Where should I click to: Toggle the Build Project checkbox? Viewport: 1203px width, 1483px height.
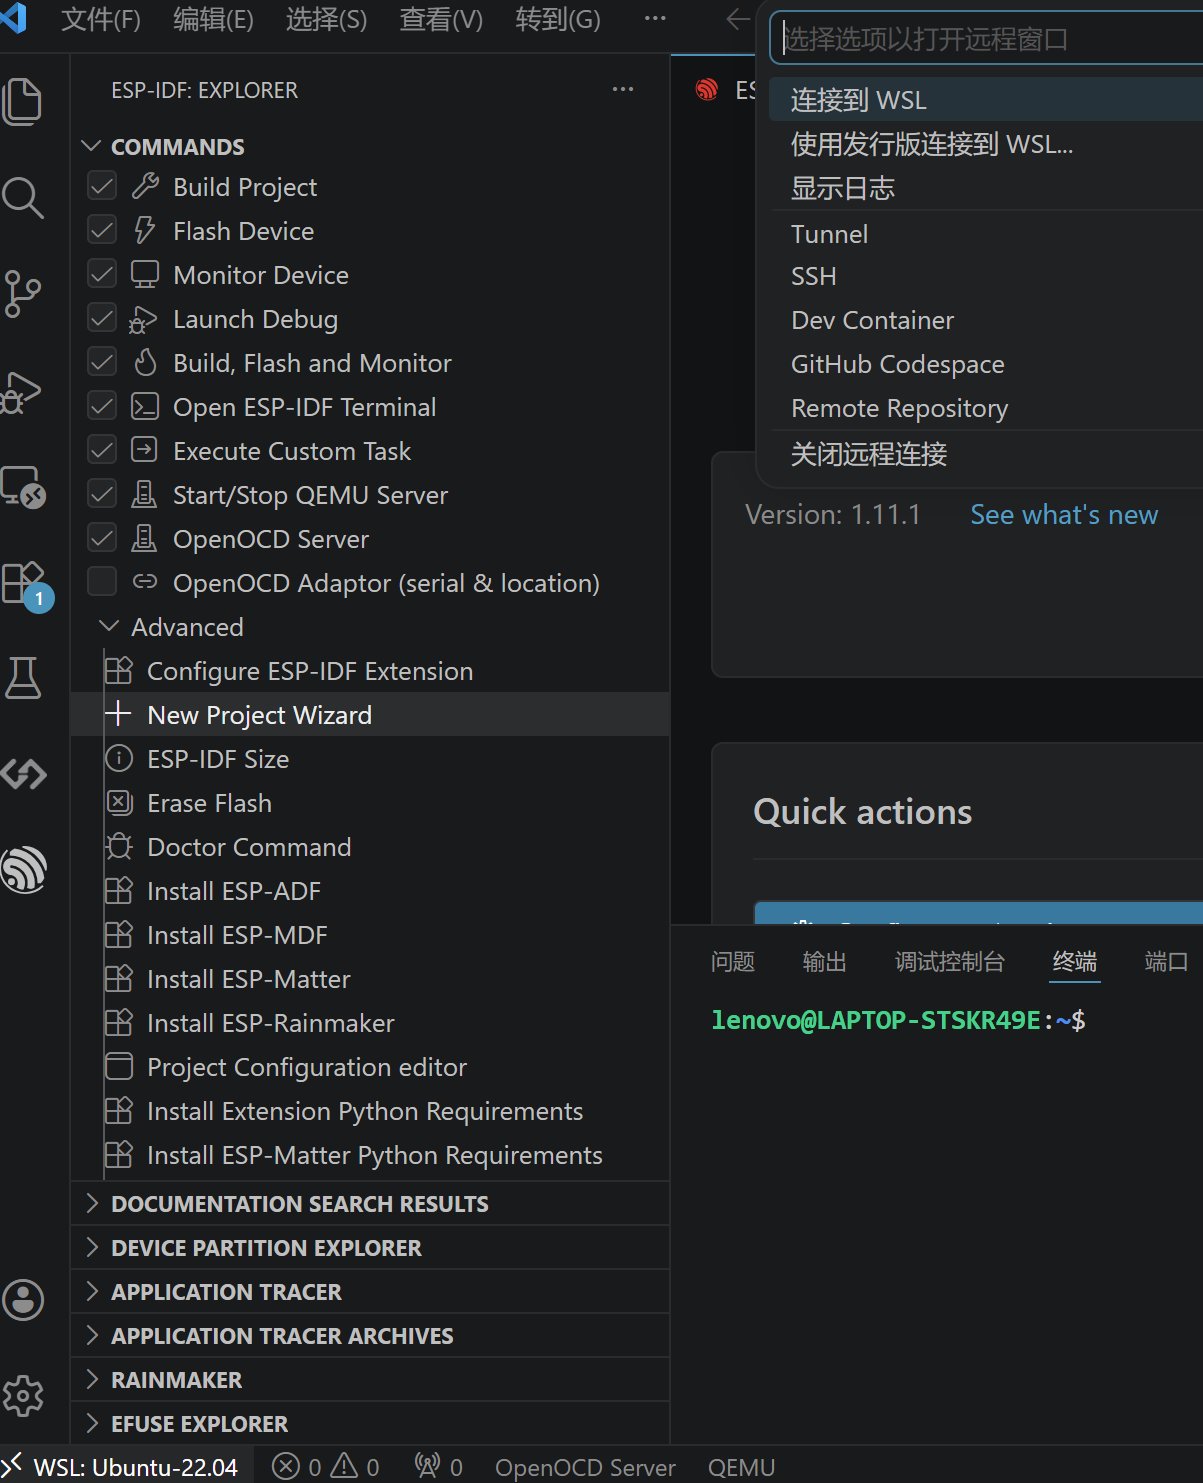coord(102,186)
